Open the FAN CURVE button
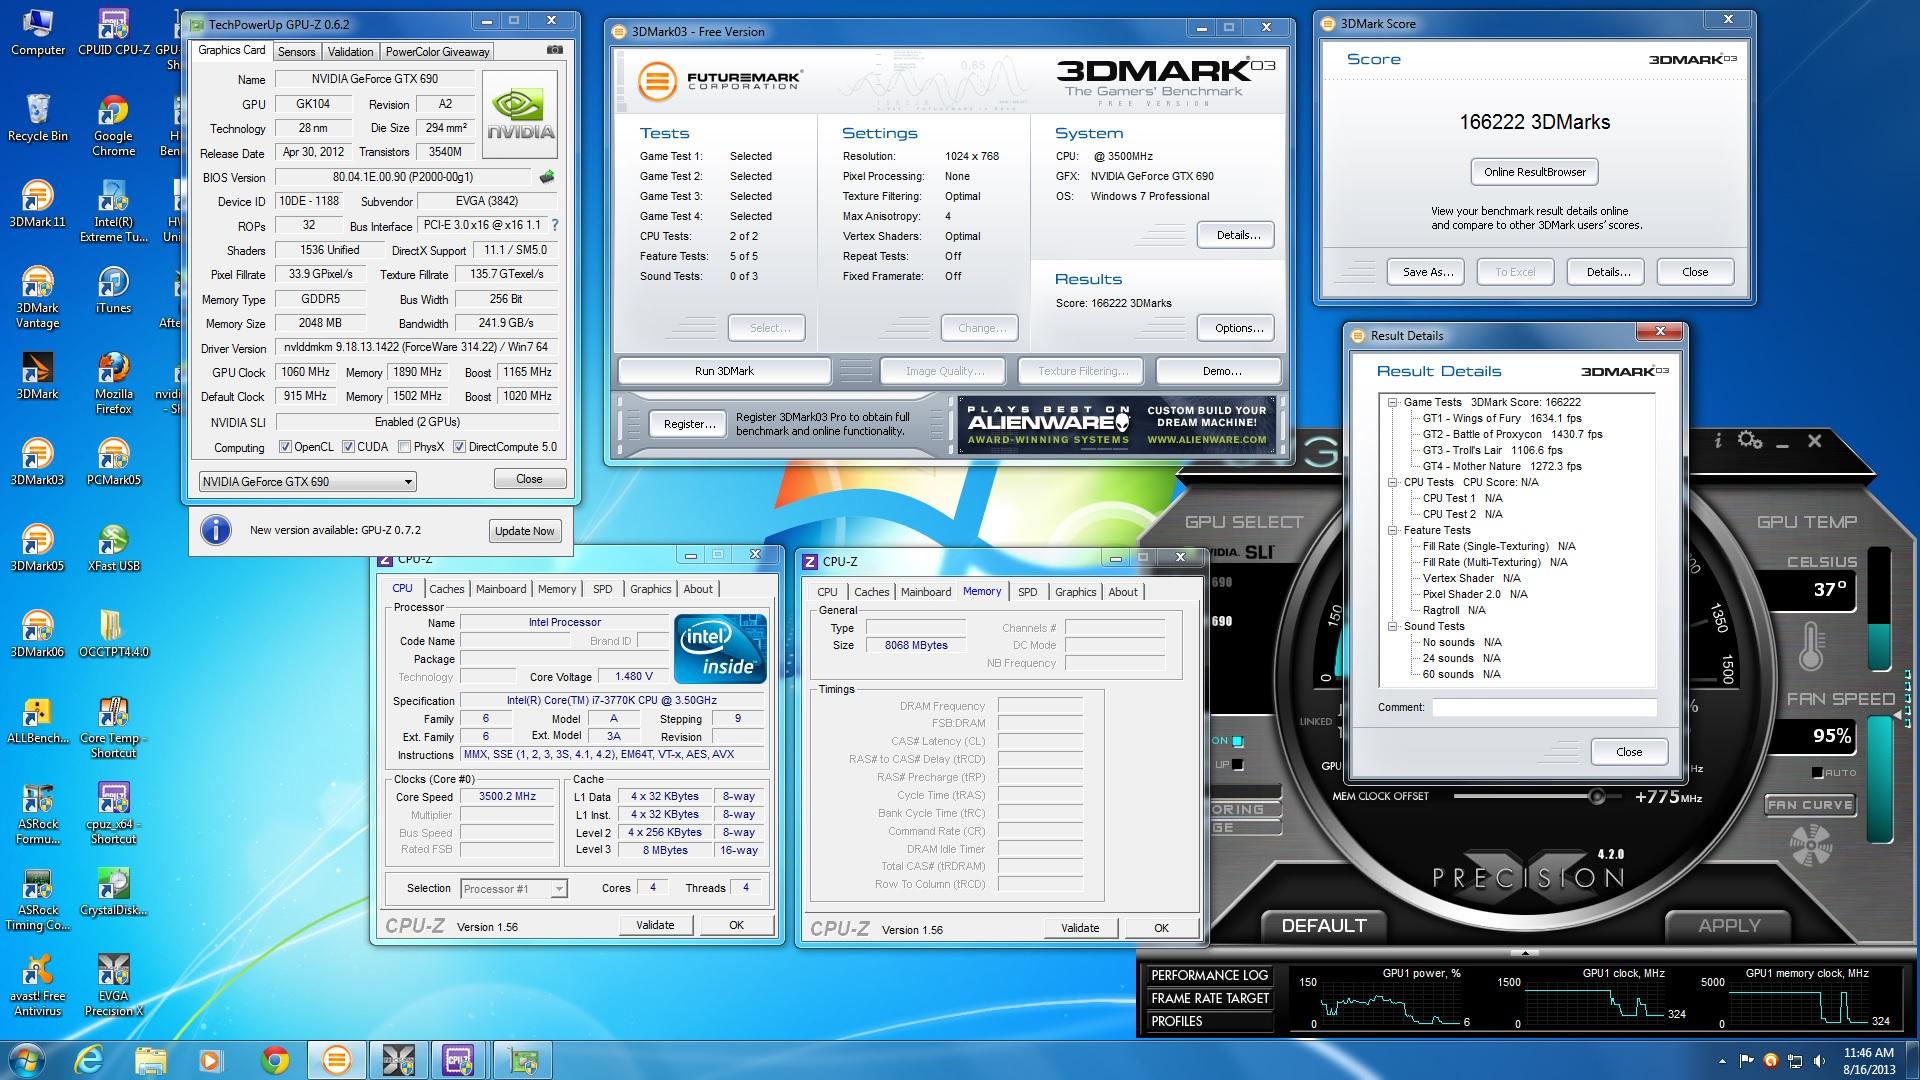This screenshot has width=1920, height=1080. pyautogui.click(x=1809, y=805)
